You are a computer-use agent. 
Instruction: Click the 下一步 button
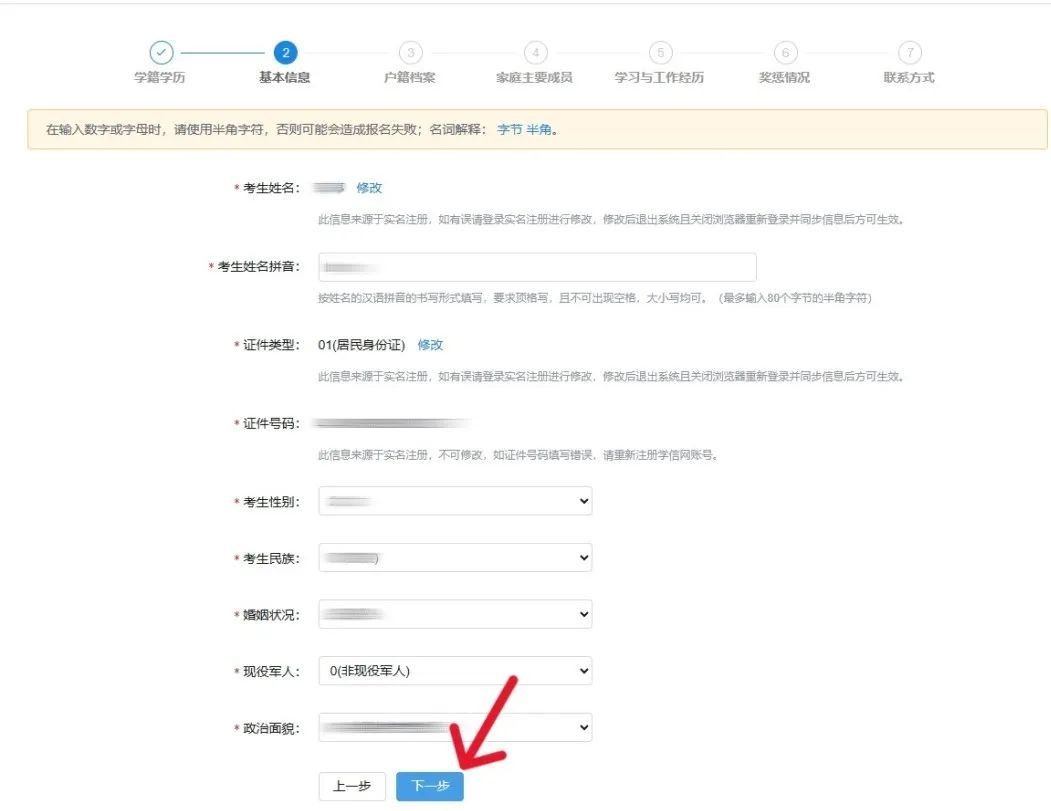(430, 787)
